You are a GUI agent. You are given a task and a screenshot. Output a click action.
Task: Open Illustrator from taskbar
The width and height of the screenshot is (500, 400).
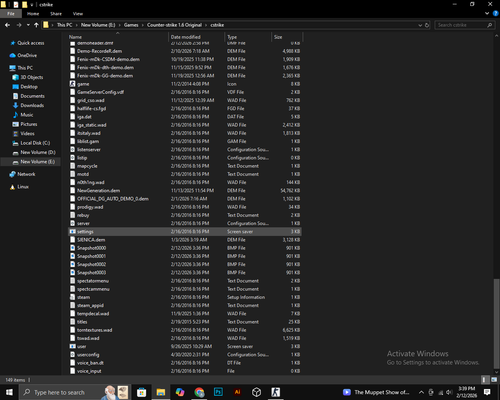(x=237, y=392)
